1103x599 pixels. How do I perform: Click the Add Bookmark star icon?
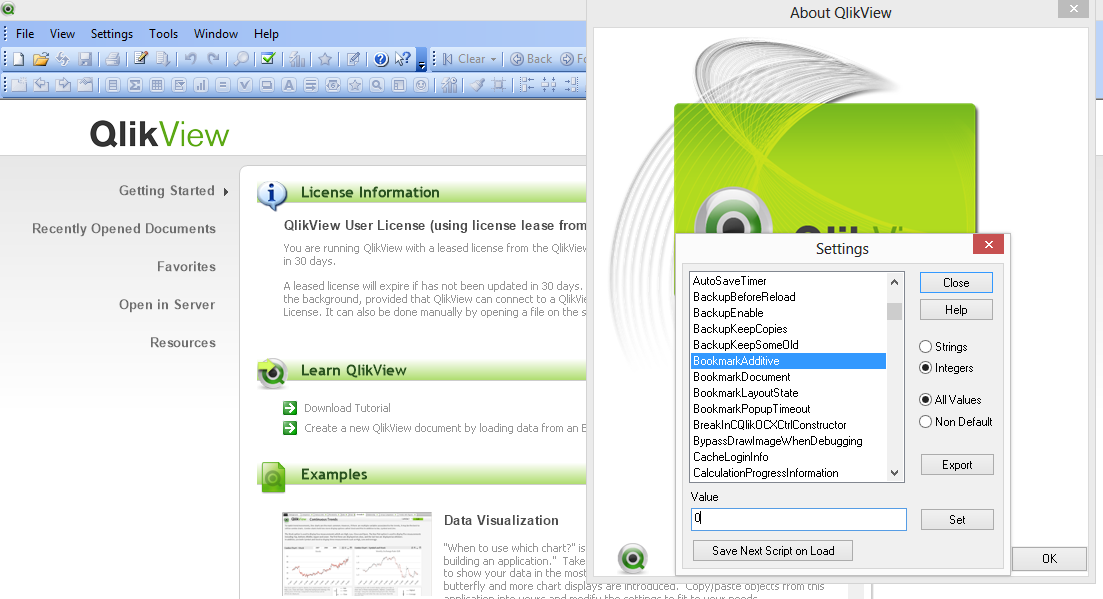325,59
